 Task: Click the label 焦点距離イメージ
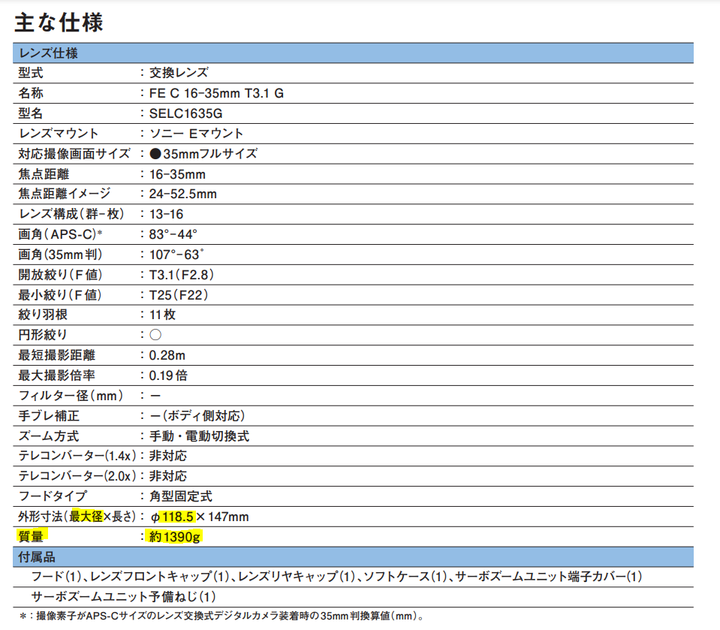[64, 194]
